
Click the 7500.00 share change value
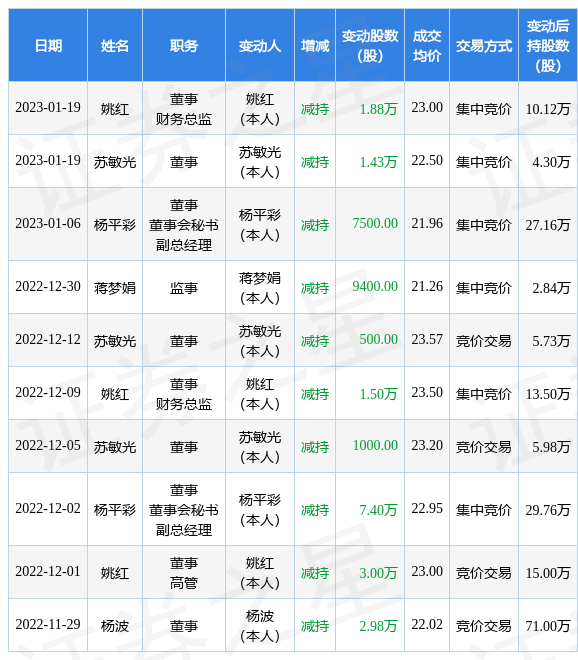coord(375,224)
